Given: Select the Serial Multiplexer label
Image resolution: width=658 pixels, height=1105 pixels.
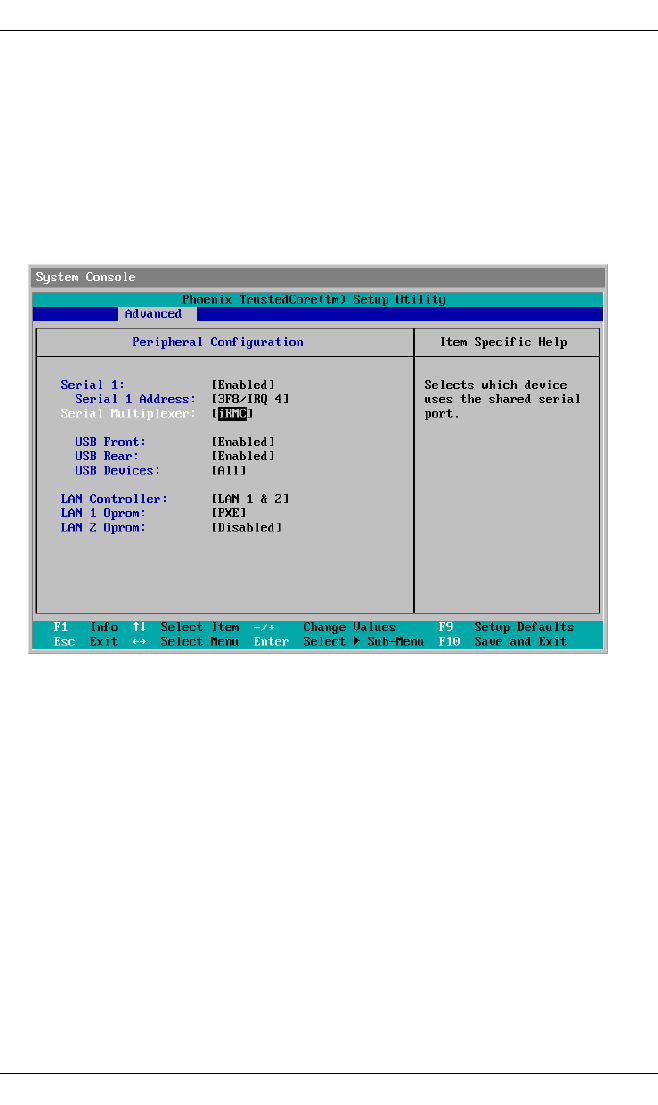Looking at the screenshot, I should [128, 414].
